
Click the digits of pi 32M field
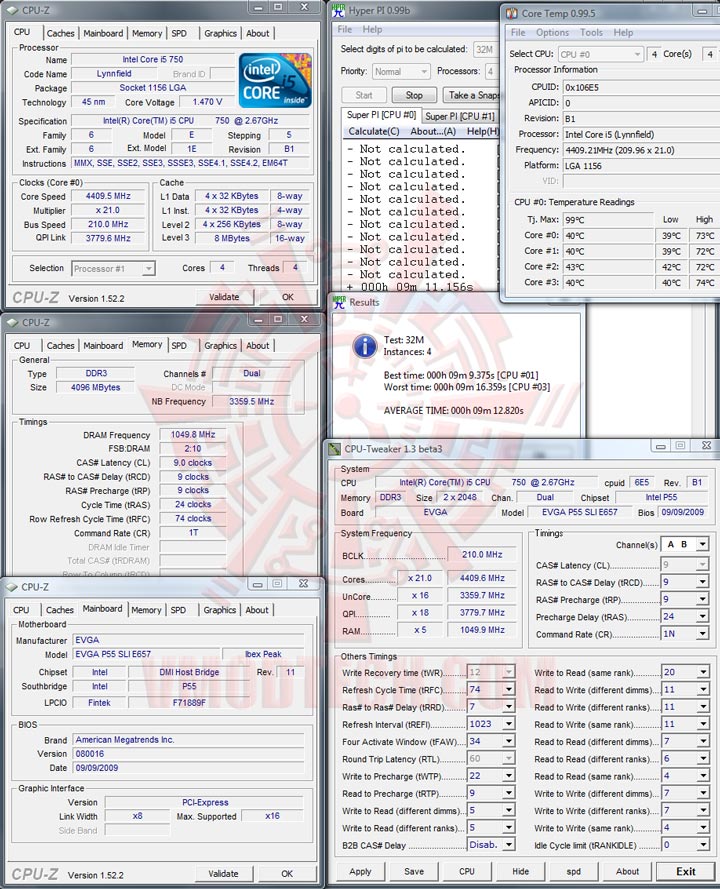click(x=486, y=50)
